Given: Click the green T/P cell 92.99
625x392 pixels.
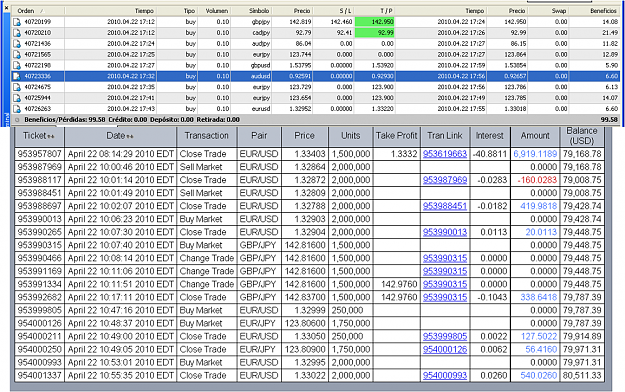Looking at the screenshot, I should pos(375,33).
